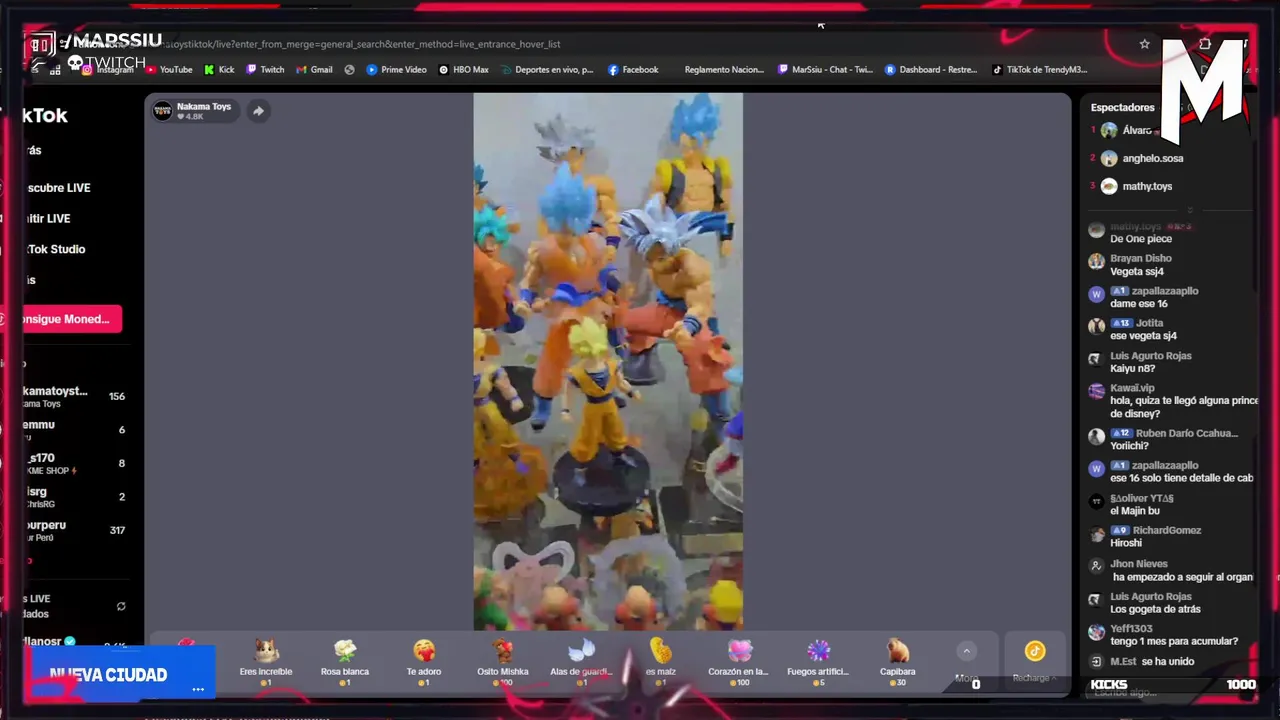Screen dimensions: 1280x720
Task: Open the channel listed with 156 viewers
Action: pyautogui.click(x=75, y=397)
